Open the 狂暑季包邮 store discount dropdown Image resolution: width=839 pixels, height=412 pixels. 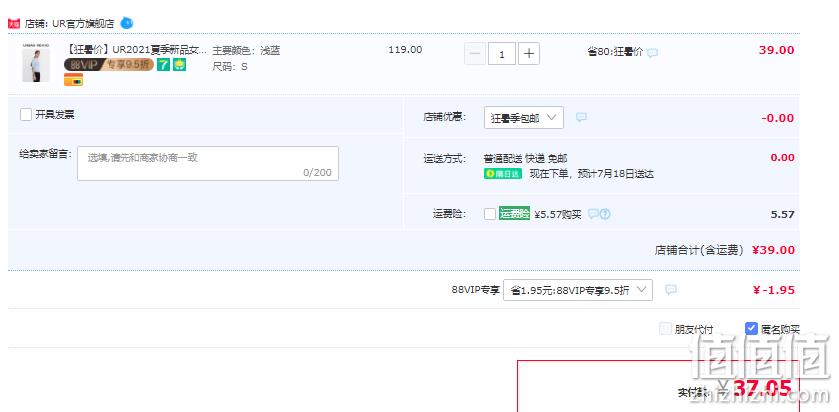[x=523, y=118]
